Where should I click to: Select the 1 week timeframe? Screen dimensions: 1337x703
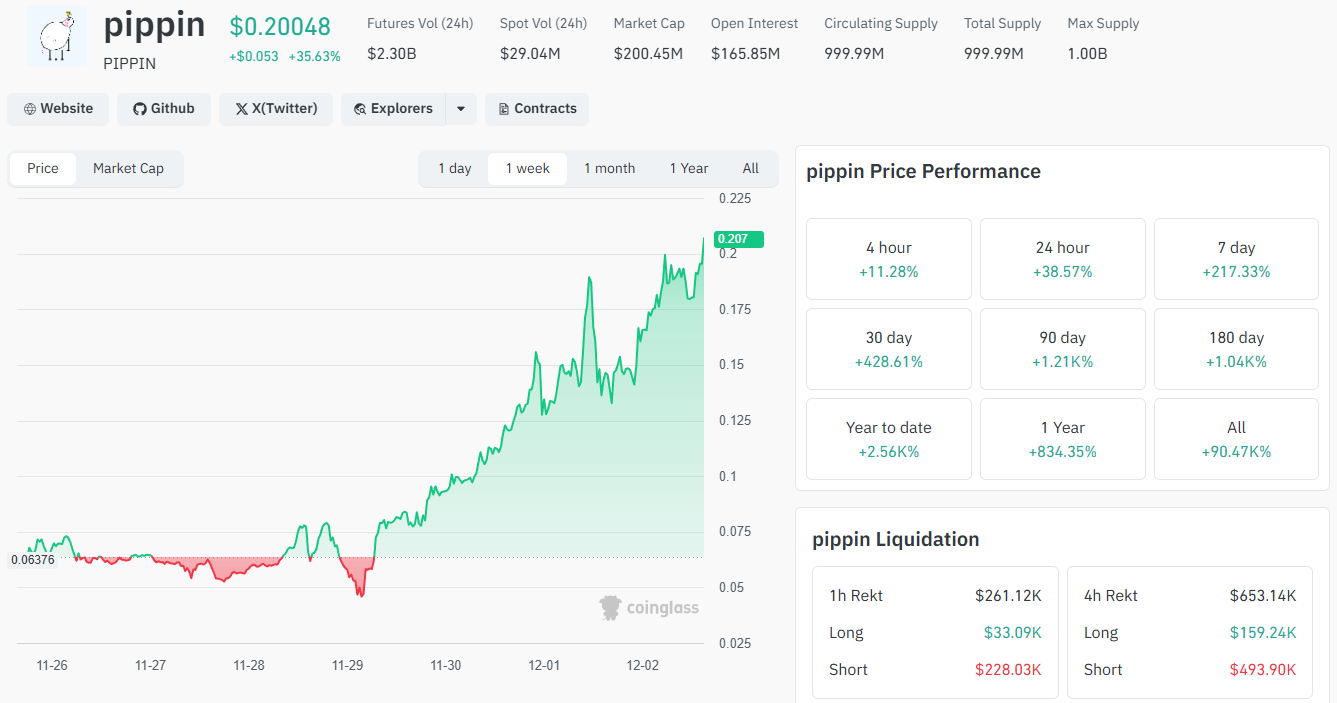[527, 168]
